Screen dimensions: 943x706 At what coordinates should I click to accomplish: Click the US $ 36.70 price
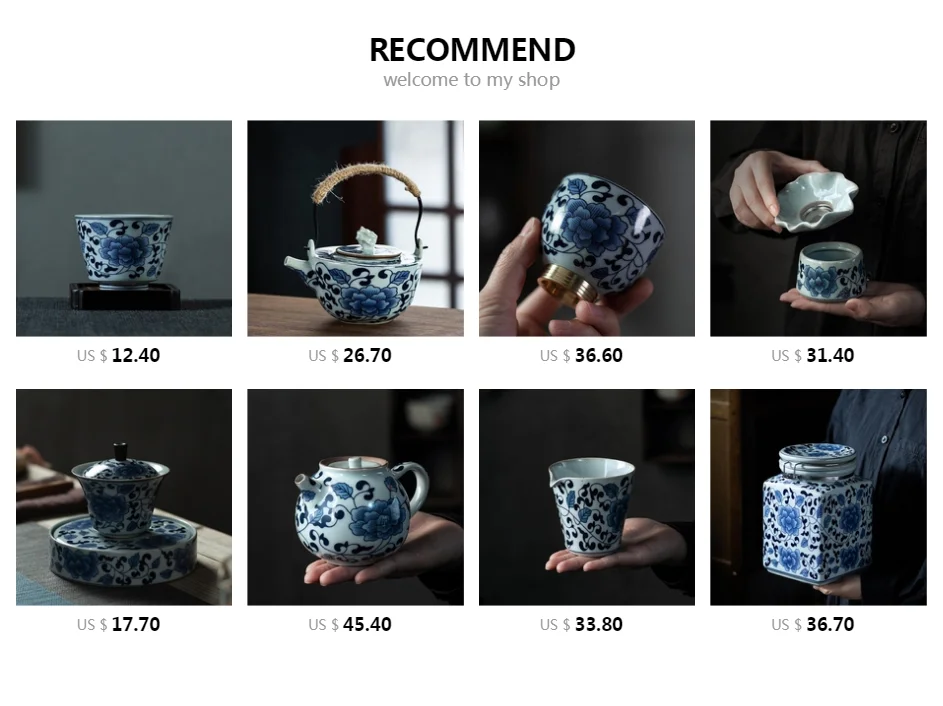click(813, 624)
